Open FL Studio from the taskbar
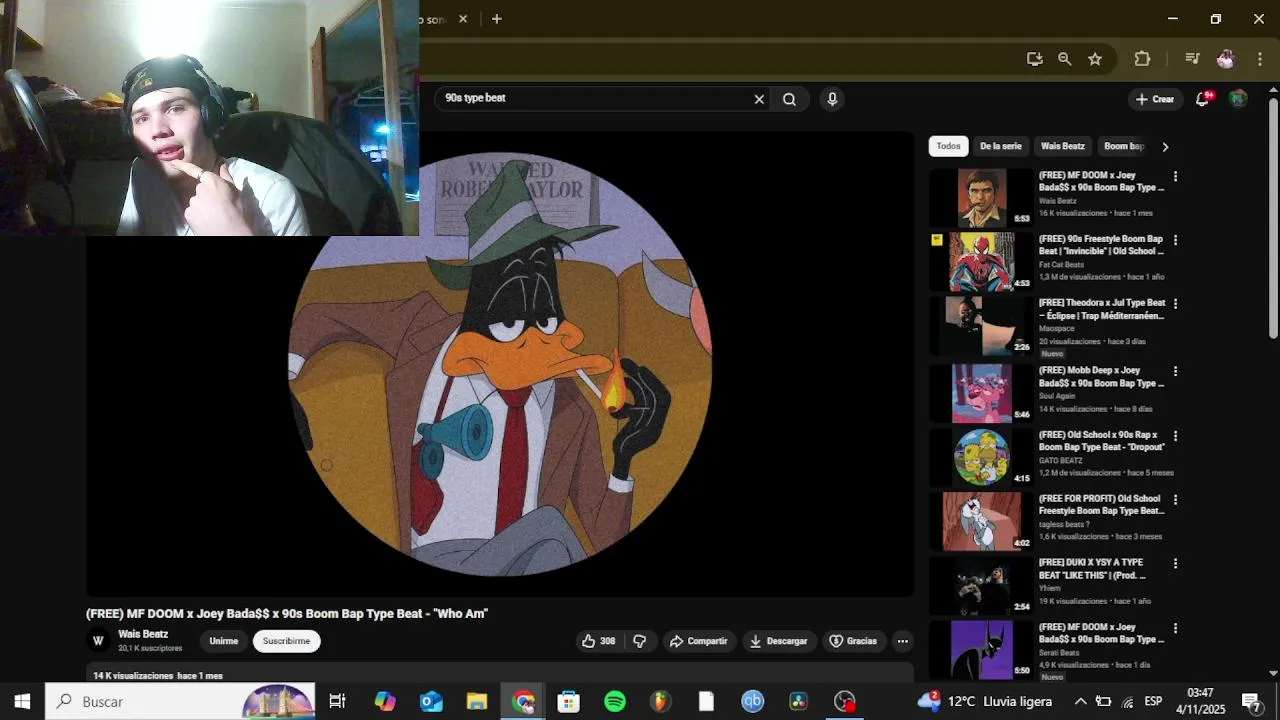The height and width of the screenshot is (720, 1280). (660, 701)
